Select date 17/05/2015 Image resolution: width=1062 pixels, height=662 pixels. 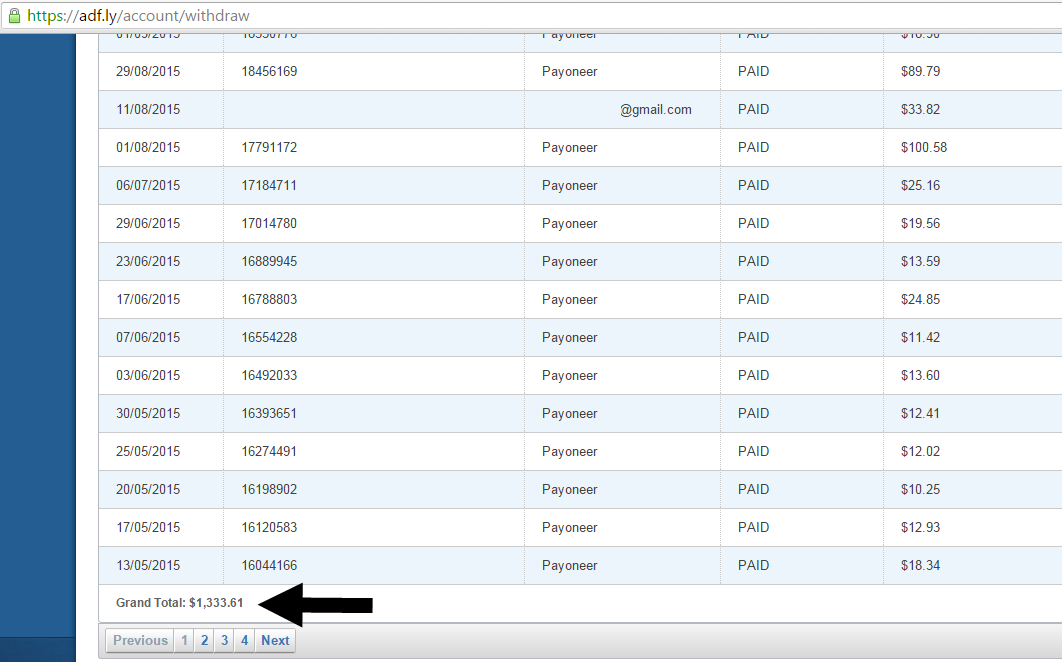pos(148,526)
